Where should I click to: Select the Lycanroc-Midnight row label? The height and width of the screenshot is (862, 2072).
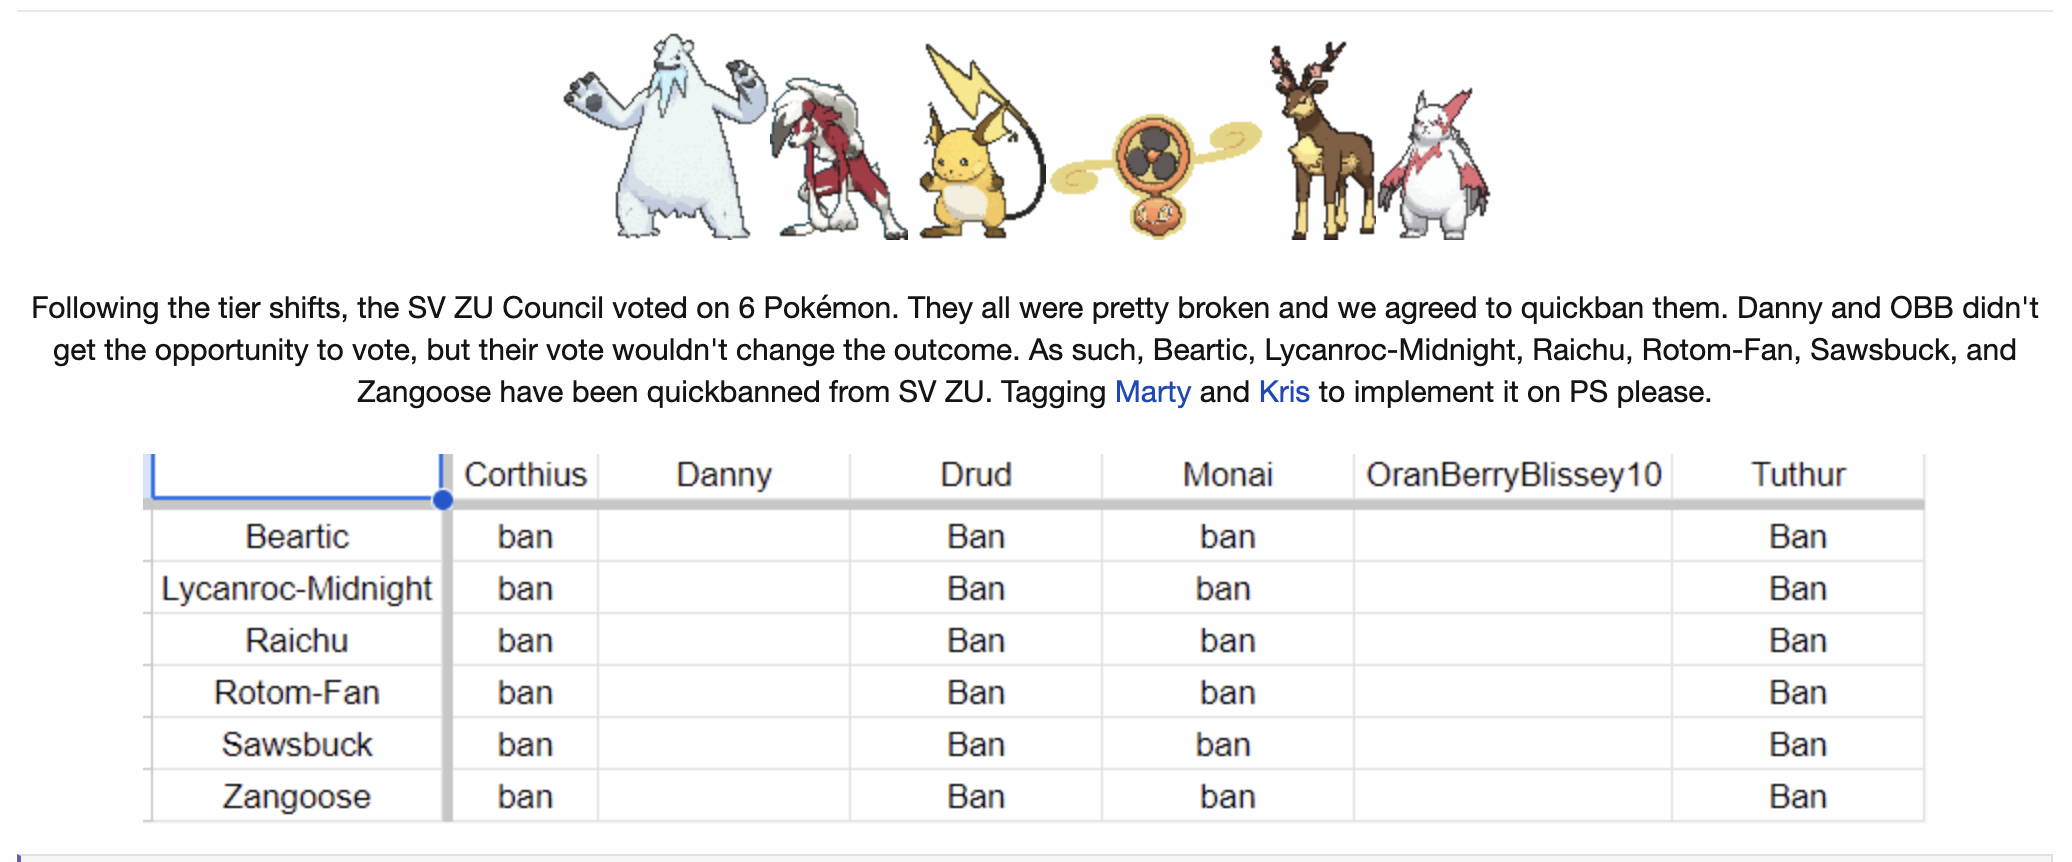pos(297,589)
